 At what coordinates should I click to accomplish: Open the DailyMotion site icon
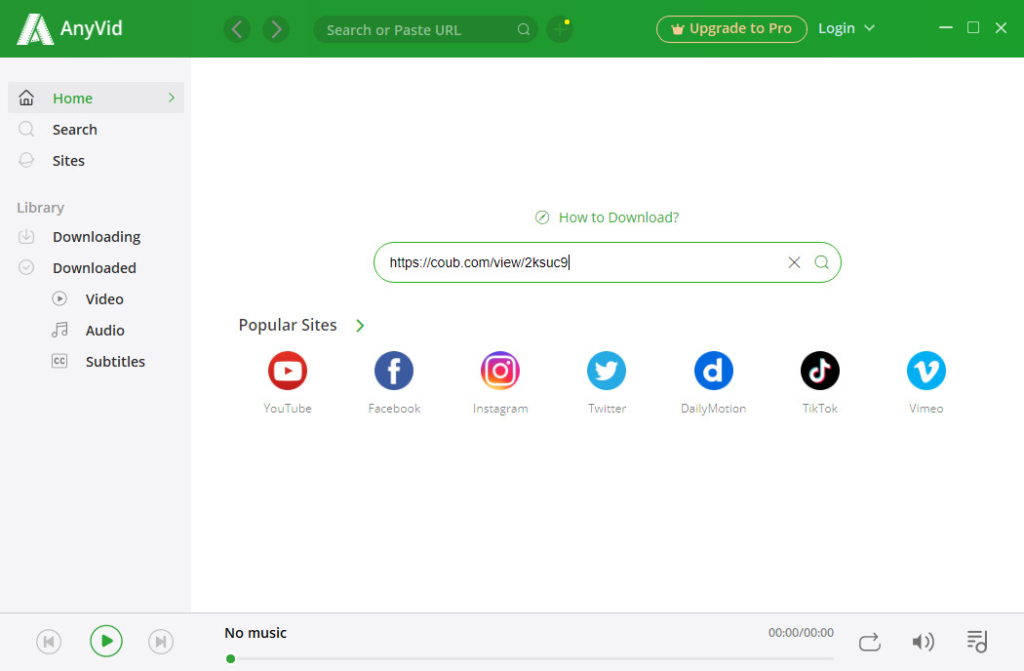tap(713, 370)
